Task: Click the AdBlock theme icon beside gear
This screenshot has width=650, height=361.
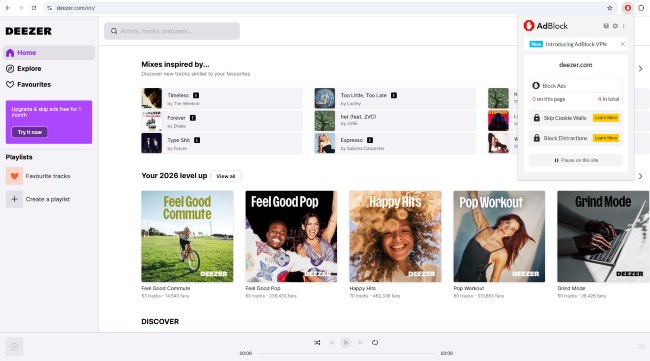Action: pos(606,26)
